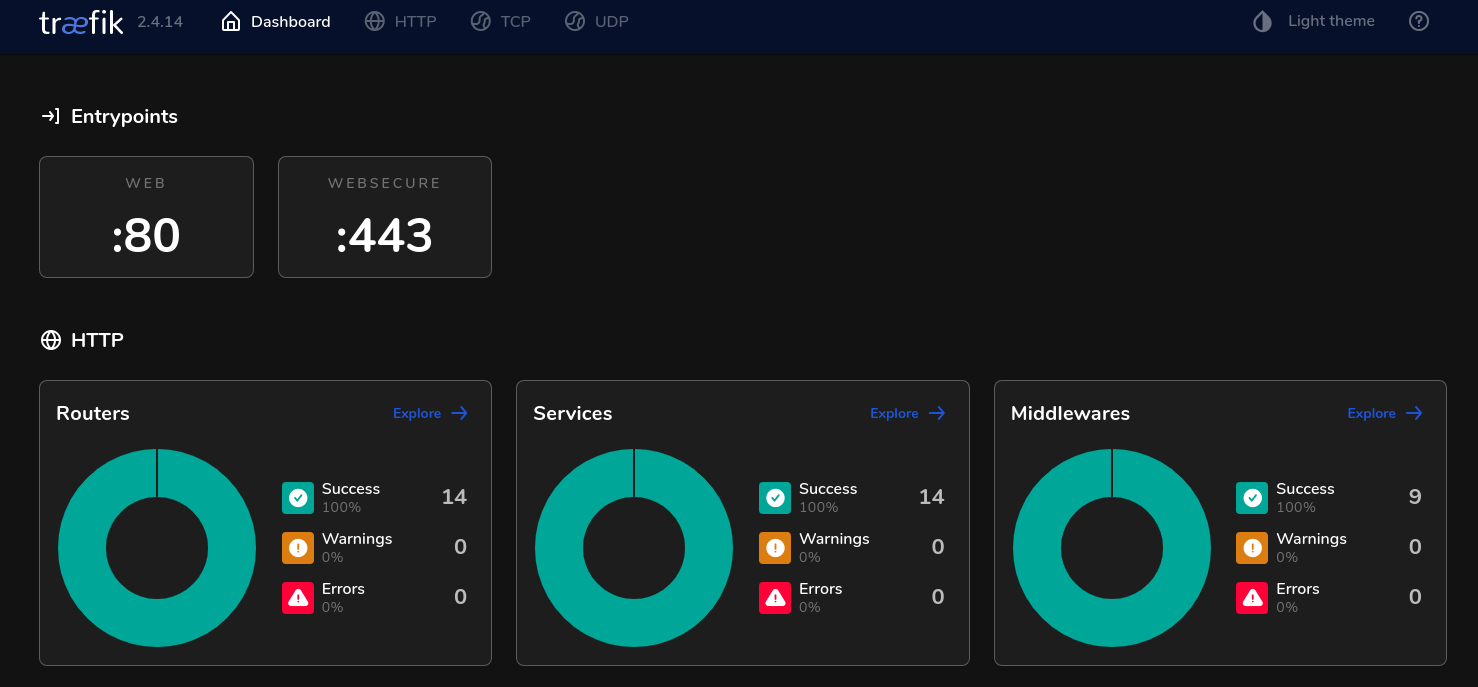This screenshot has width=1478, height=687.
Task: Click the TCP icon in the navigation bar
Action: [x=480, y=20]
